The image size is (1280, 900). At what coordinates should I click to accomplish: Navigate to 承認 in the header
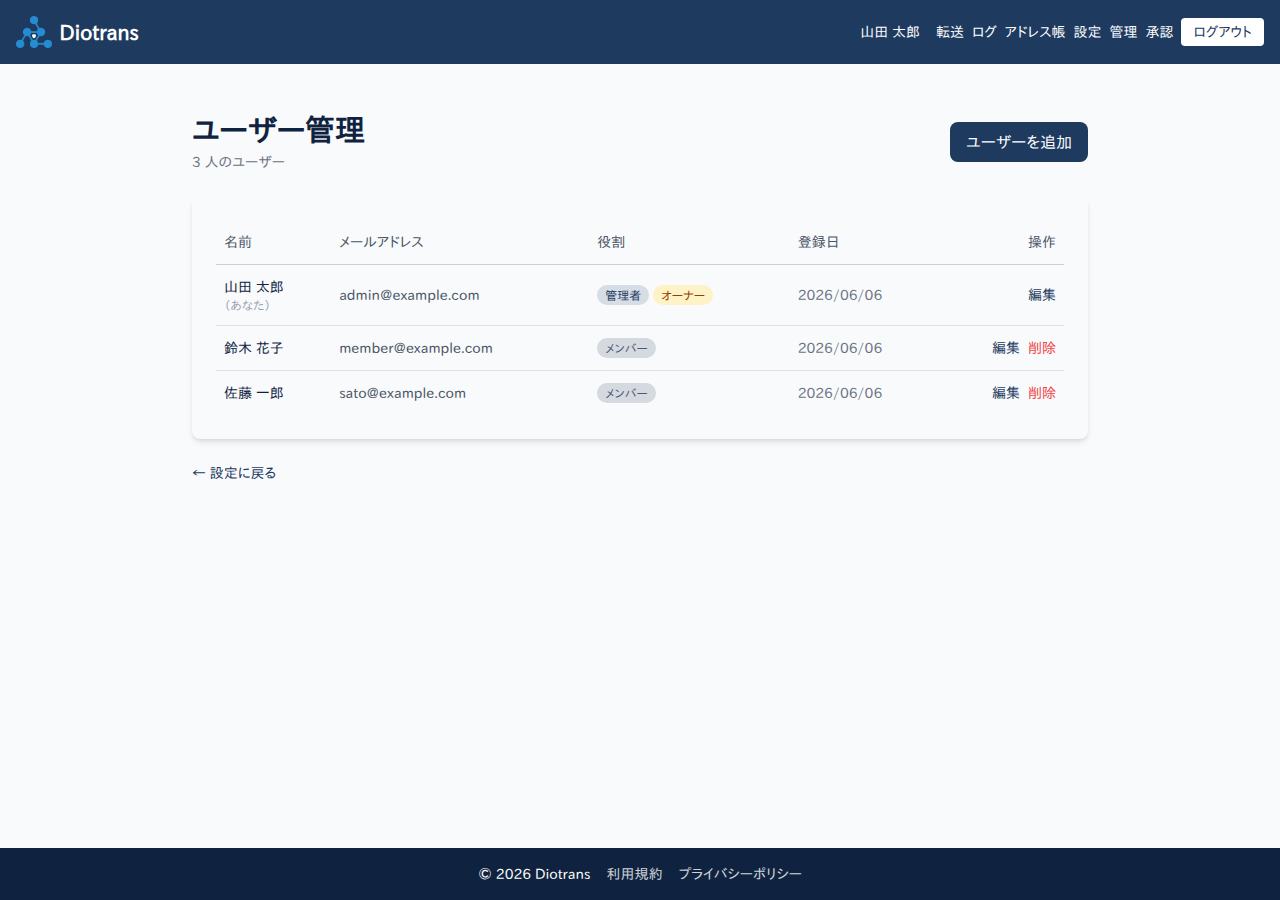1159,32
